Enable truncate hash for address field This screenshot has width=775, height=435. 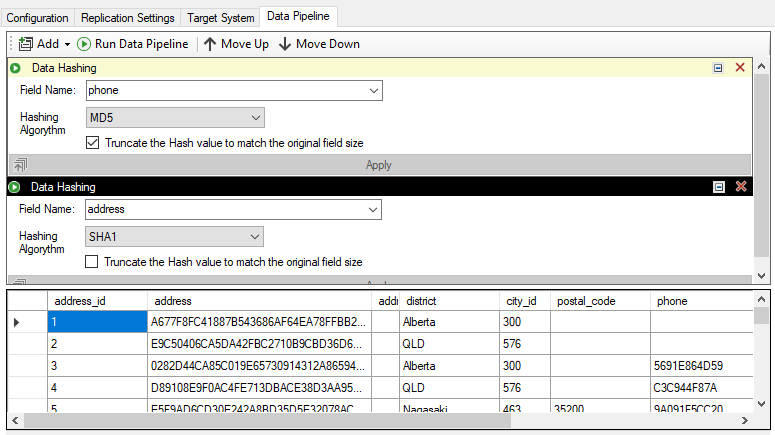(x=93, y=262)
